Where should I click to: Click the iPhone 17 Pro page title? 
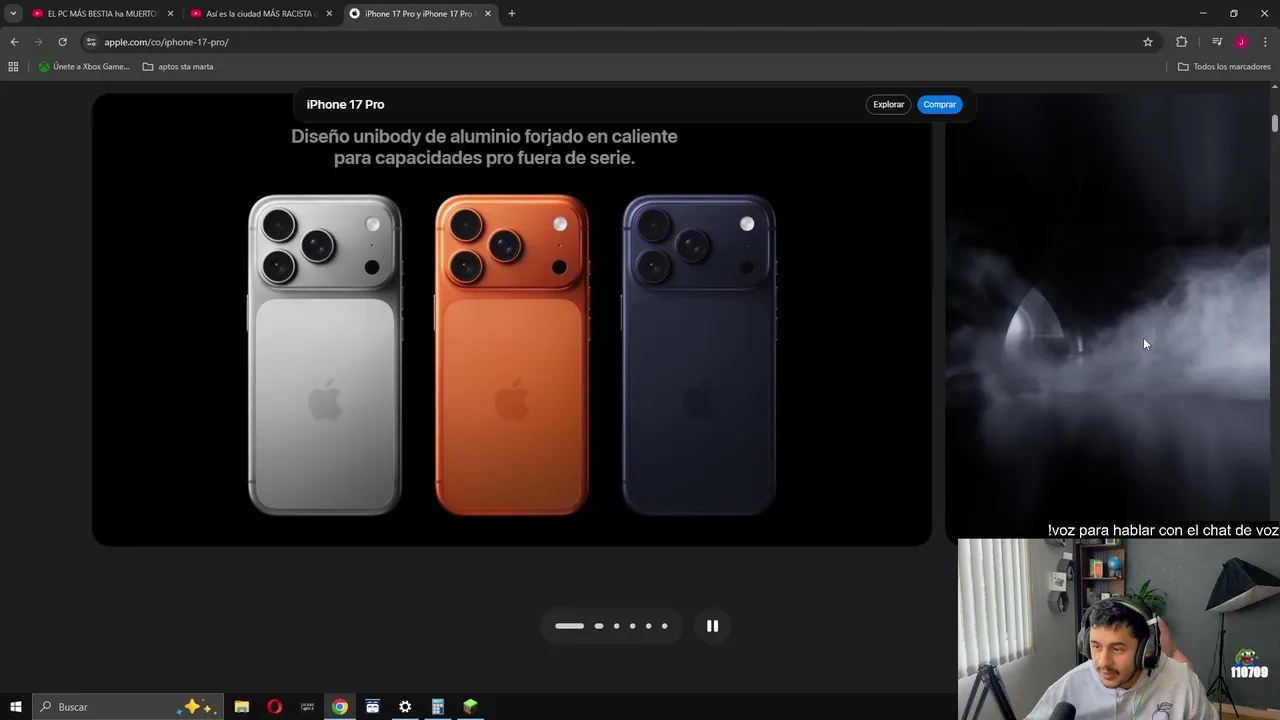click(345, 104)
